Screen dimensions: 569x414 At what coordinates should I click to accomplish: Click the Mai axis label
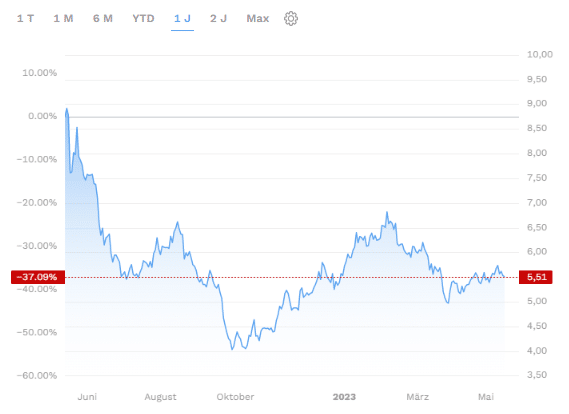coord(486,397)
